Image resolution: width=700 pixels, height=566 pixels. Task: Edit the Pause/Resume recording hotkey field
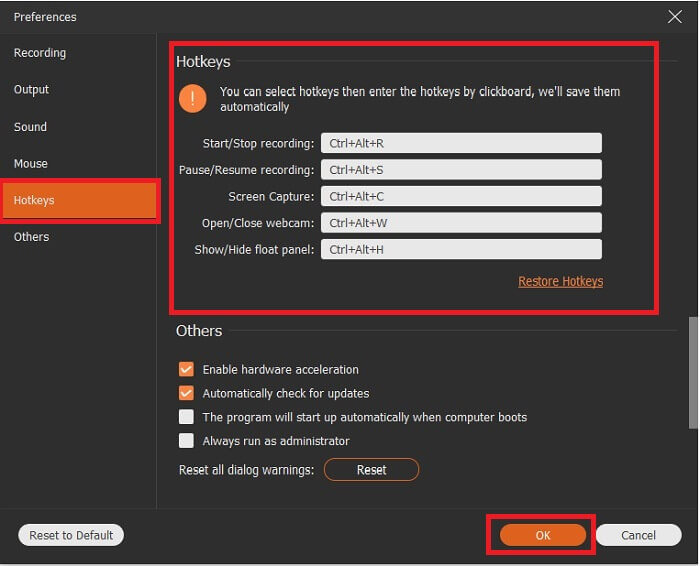[461, 170]
